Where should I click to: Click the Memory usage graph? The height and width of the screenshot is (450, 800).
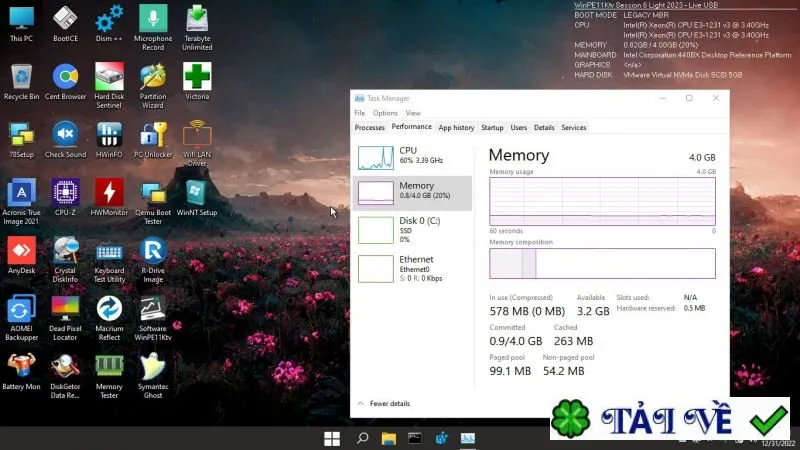click(x=602, y=202)
